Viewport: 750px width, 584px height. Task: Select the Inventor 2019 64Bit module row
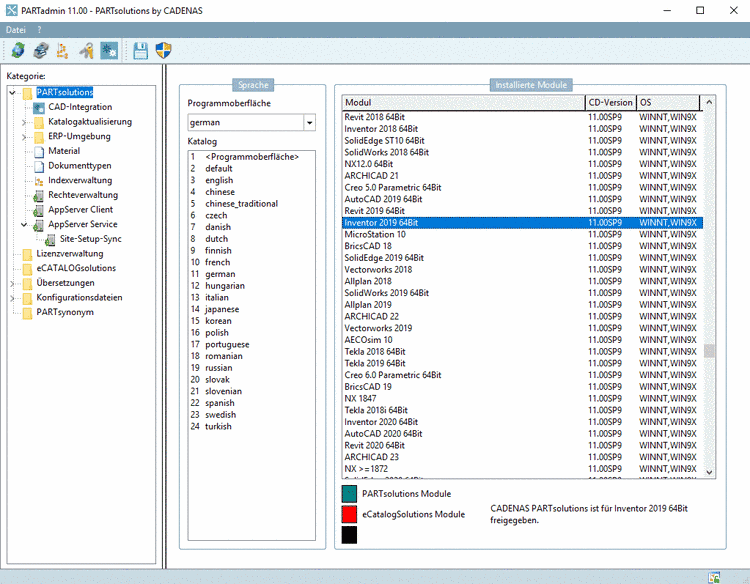click(x=522, y=223)
